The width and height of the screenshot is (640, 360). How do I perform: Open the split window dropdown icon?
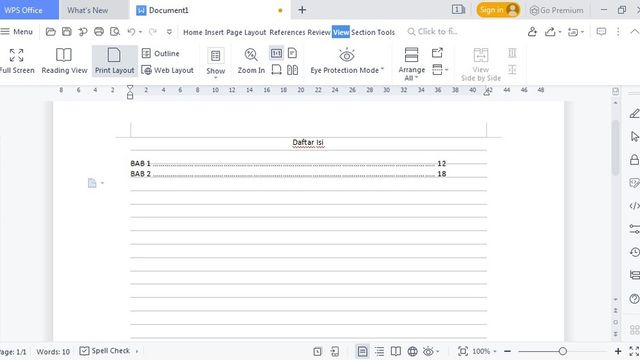coord(440,70)
